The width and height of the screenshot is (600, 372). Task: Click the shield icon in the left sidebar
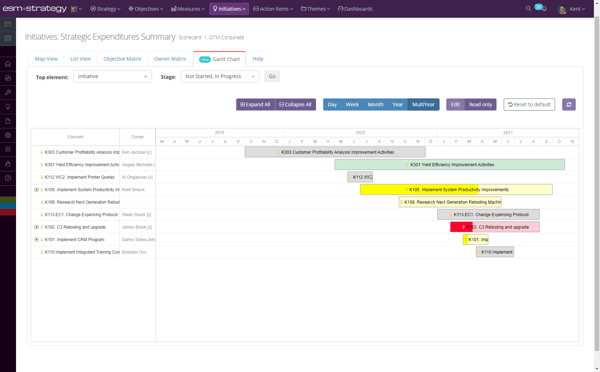click(x=8, y=149)
